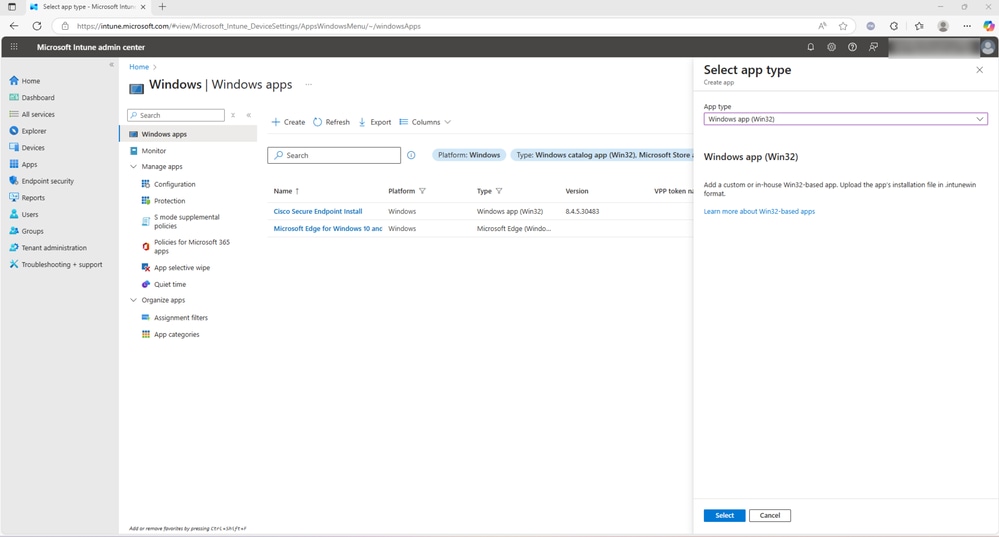Click the info icon next to search box

(x=411, y=155)
